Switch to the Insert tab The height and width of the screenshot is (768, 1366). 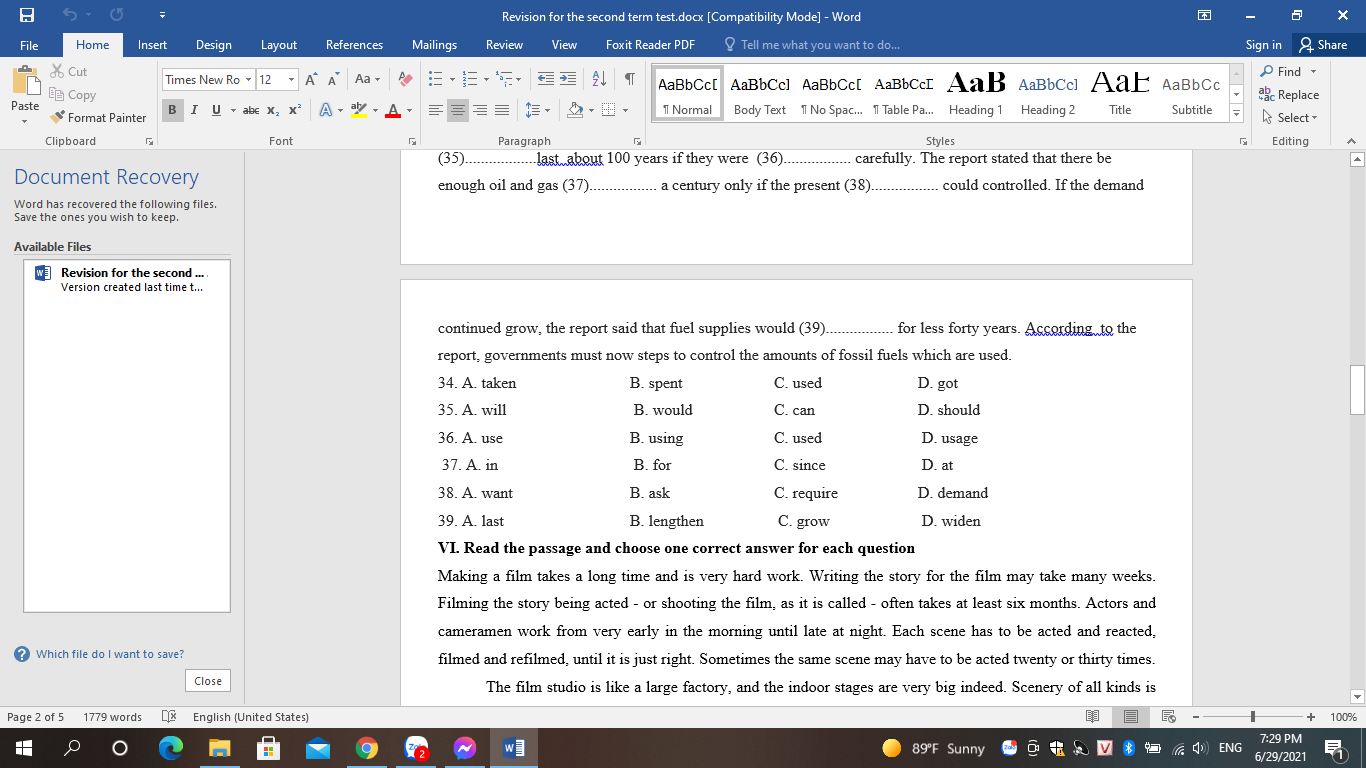[x=152, y=45]
